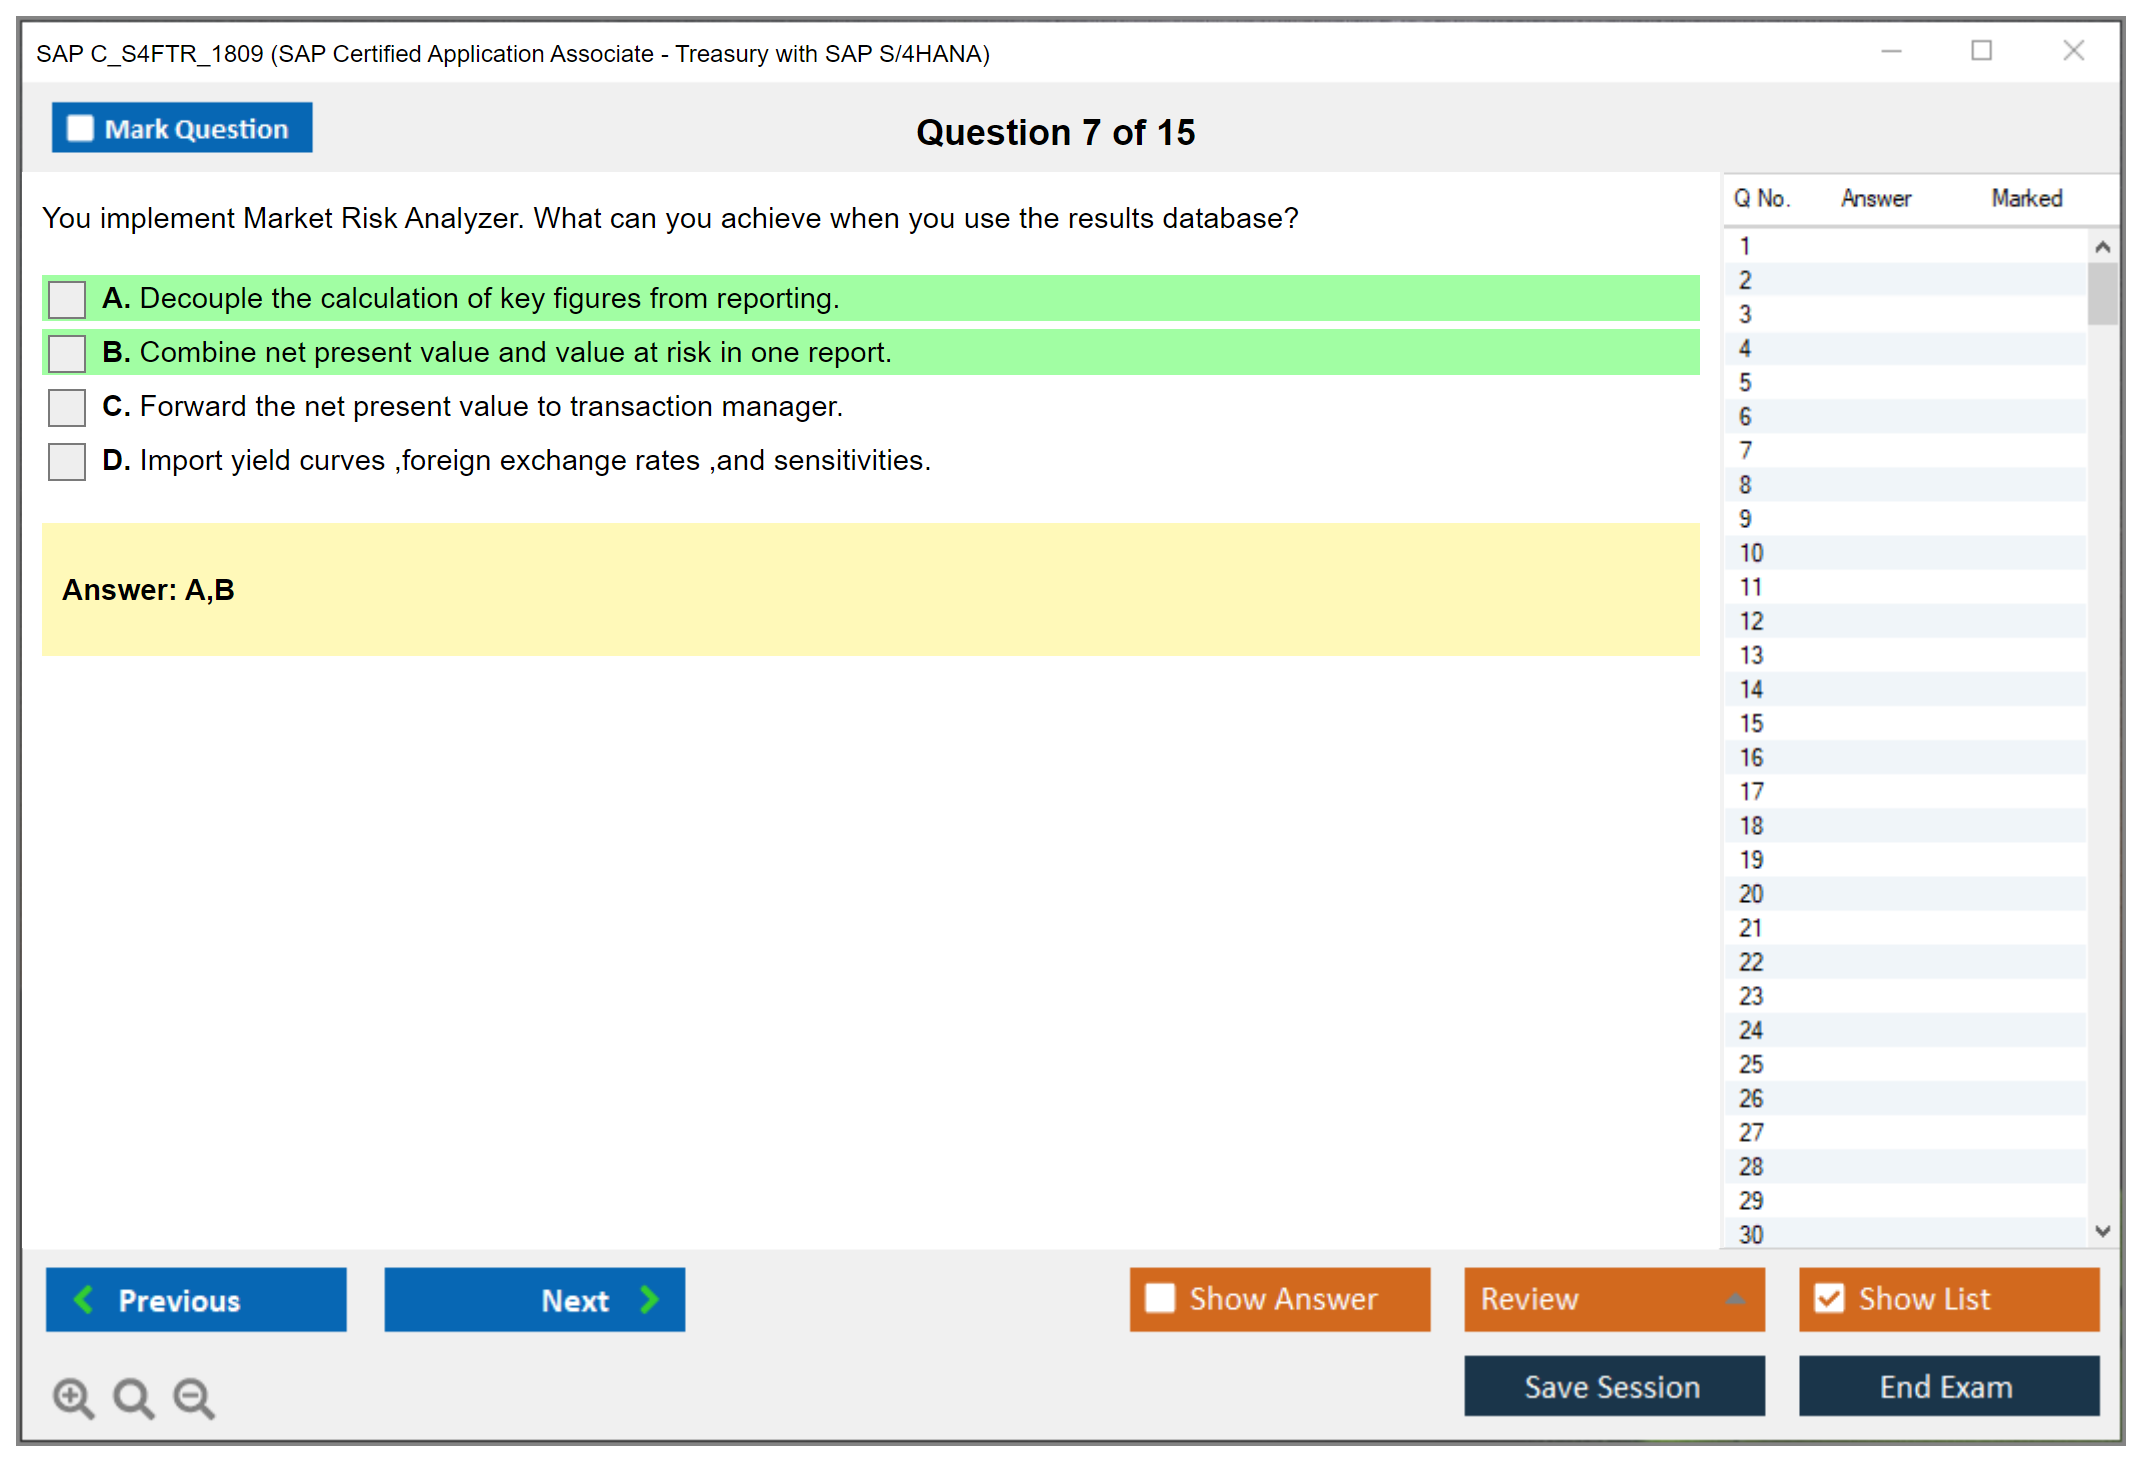
Task: Close the exam window
Action: click(x=2073, y=51)
